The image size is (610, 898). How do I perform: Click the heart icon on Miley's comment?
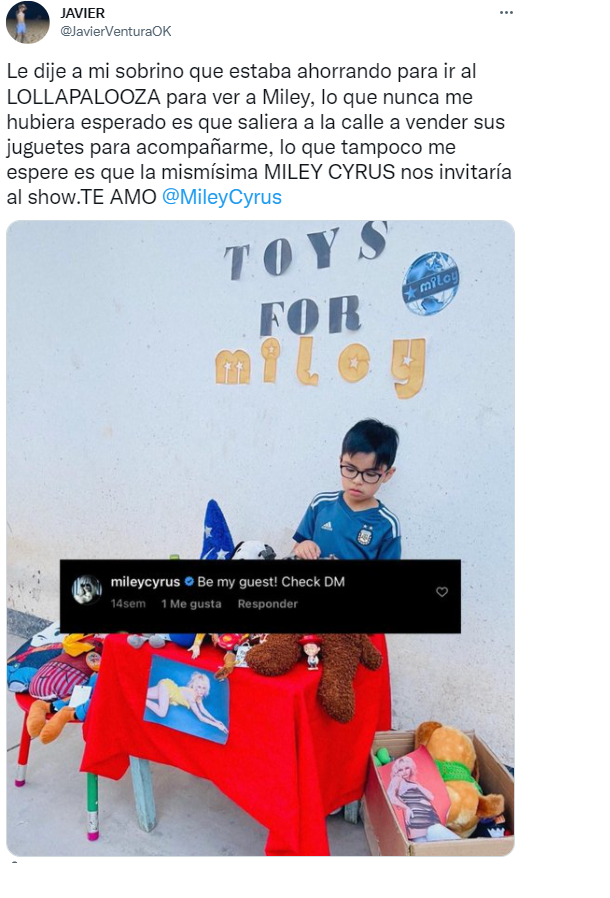(442, 592)
